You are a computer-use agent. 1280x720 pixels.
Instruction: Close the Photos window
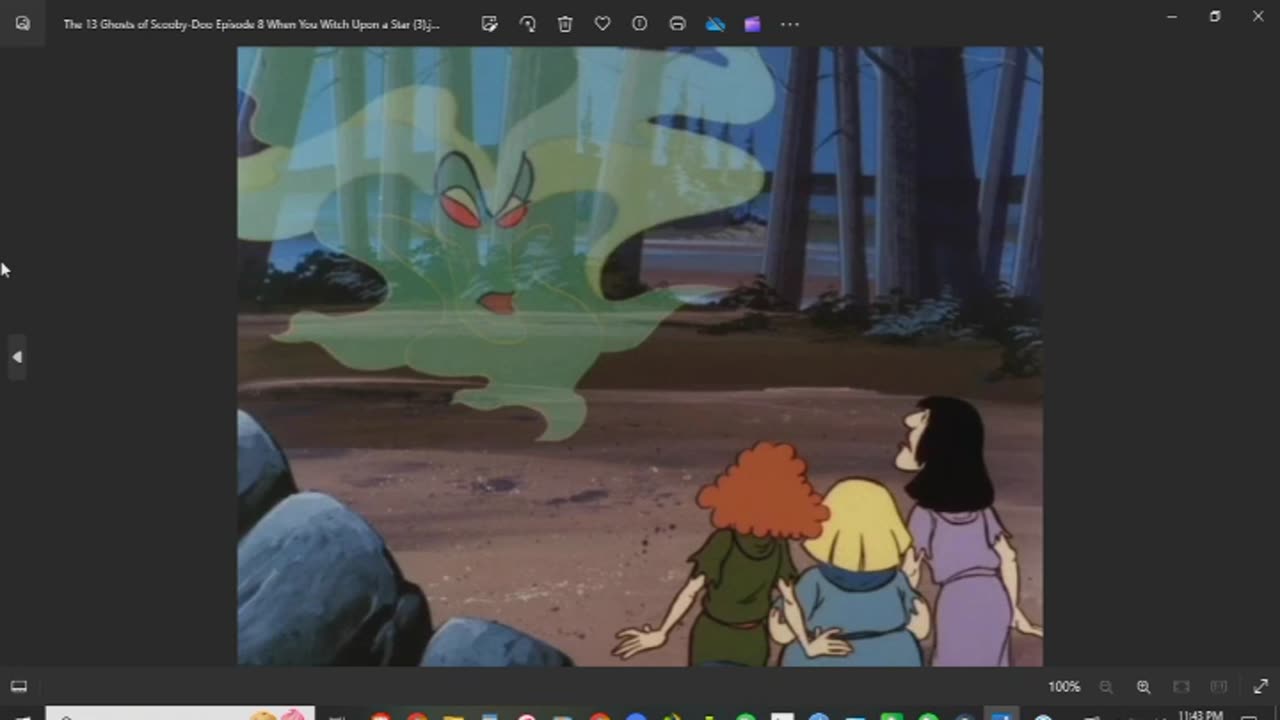click(1258, 16)
